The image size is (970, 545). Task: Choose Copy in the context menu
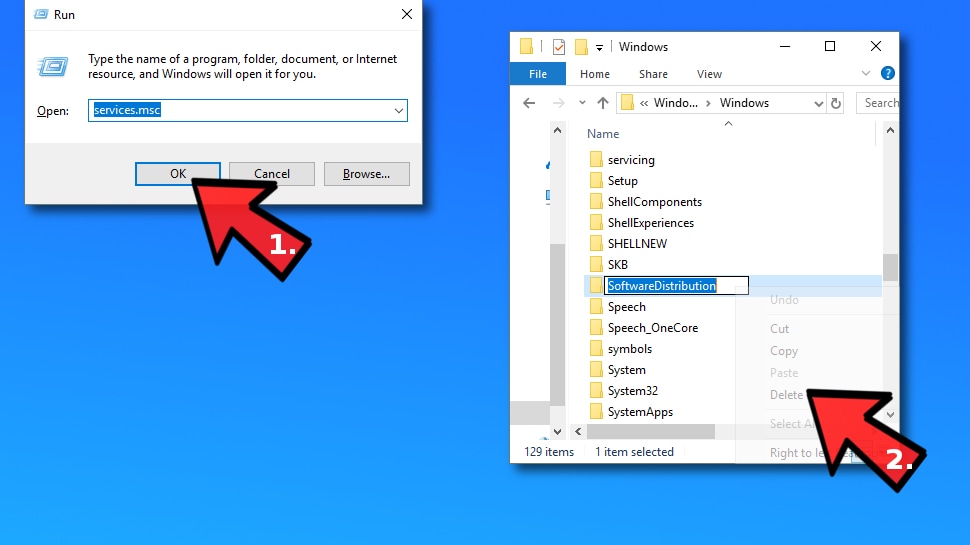(784, 351)
